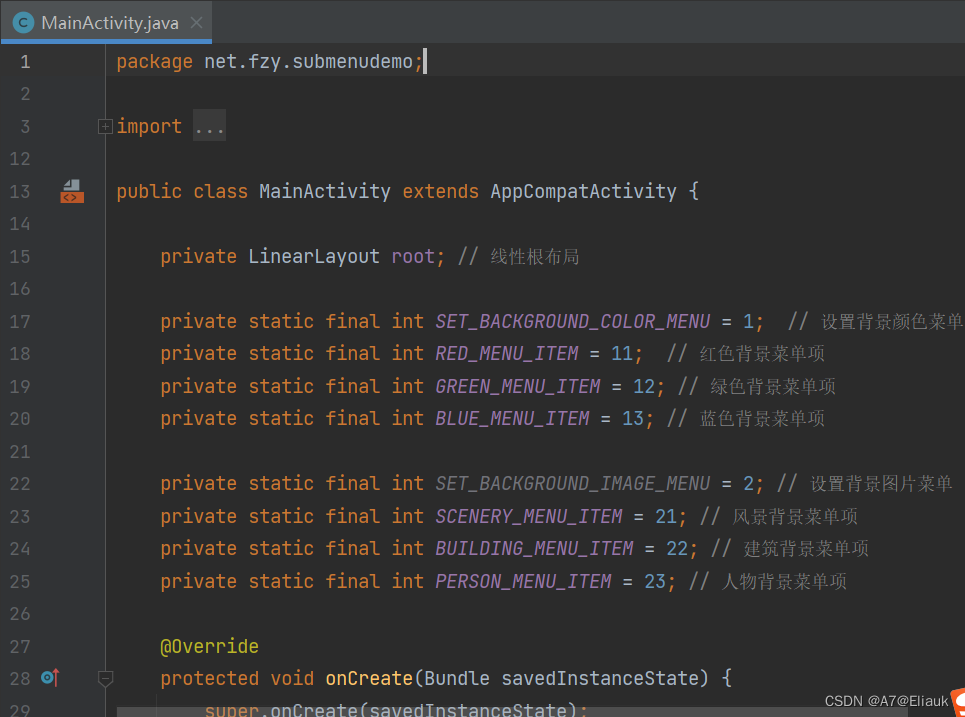The width and height of the screenshot is (965, 717).
Task: Click the import keyword on line 3
Action: (x=150, y=126)
